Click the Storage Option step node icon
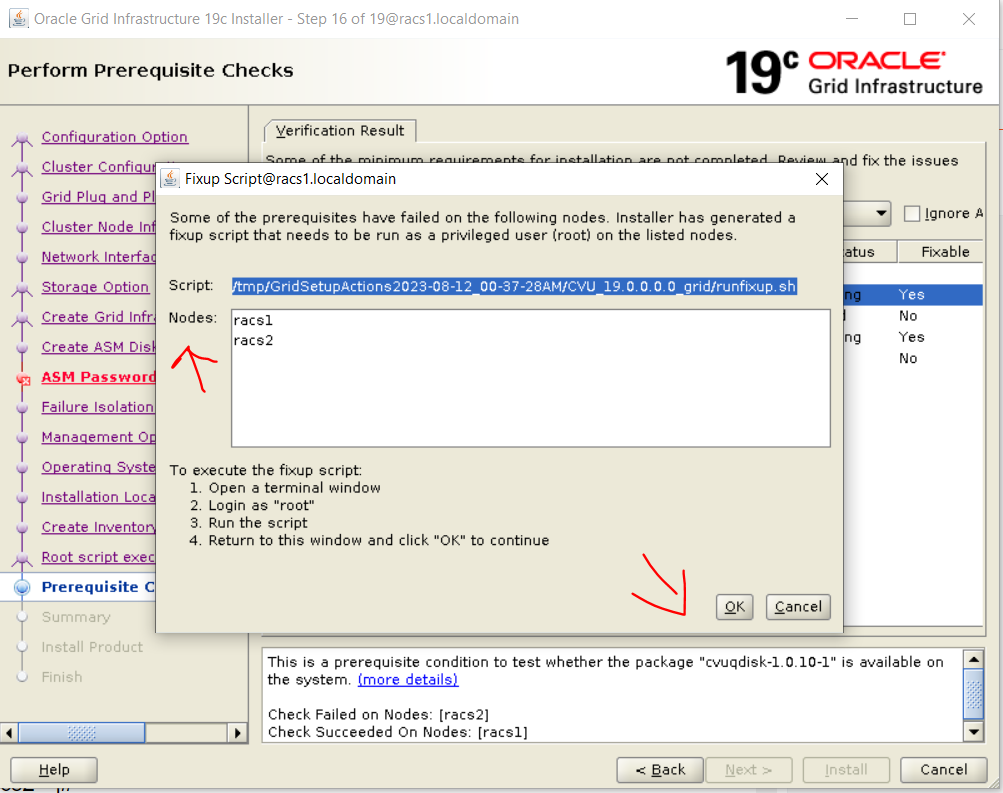The width and height of the screenshot is (1003, 793). pos(22,289)
